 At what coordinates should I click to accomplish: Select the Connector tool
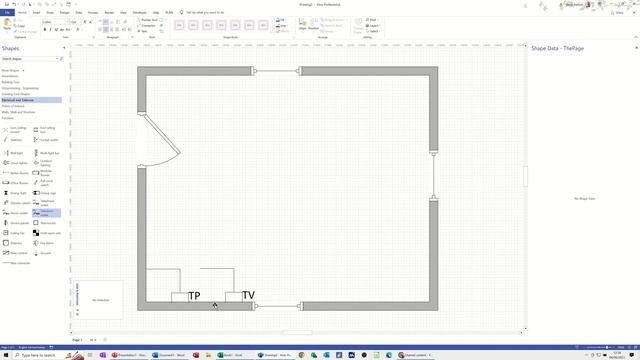point(147,25)
